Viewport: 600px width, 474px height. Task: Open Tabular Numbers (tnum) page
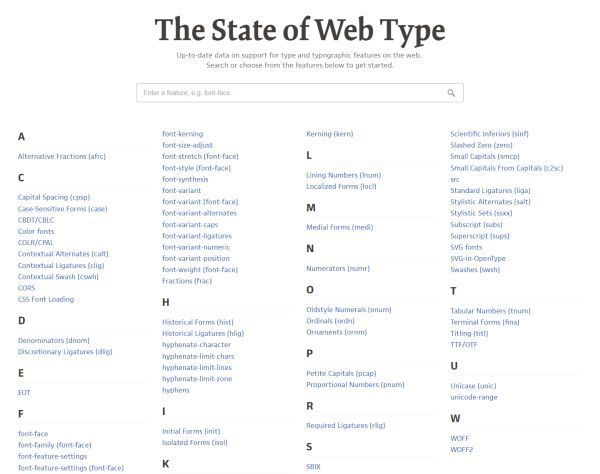pyautogui.click(x=490, y=311)
